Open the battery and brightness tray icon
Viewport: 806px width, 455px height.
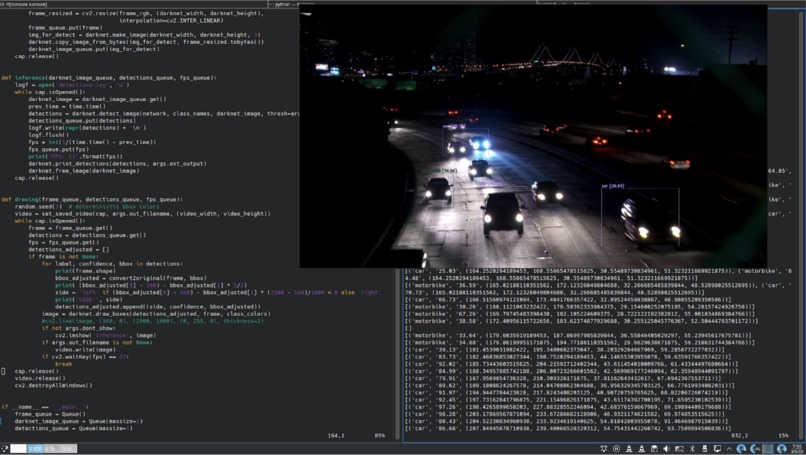click(x=680, y=449)
